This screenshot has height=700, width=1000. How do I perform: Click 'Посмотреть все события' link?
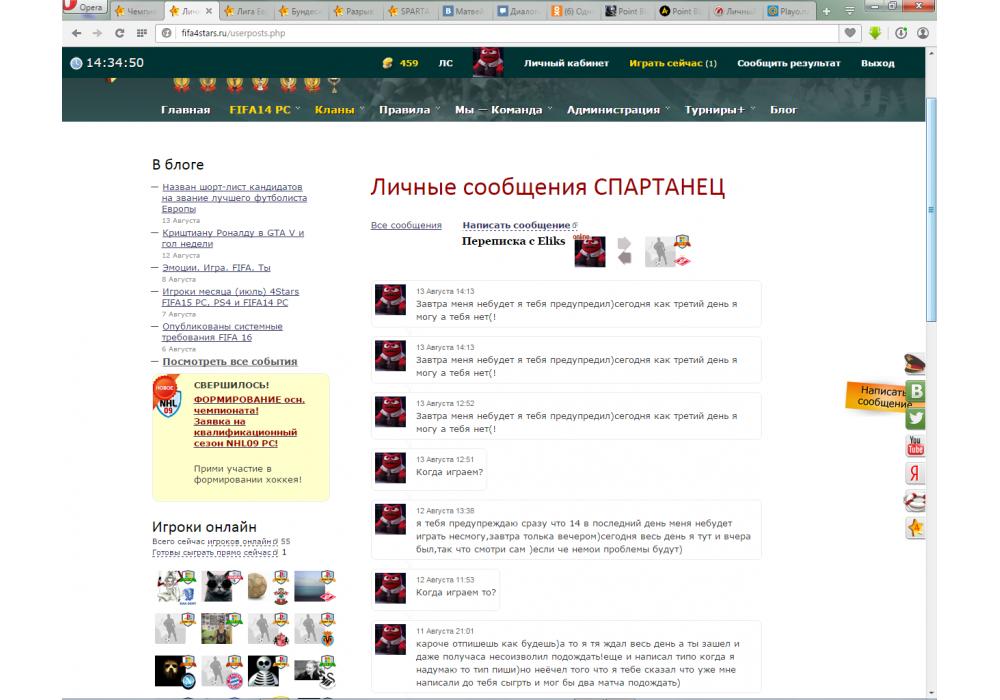pos(230,361)
